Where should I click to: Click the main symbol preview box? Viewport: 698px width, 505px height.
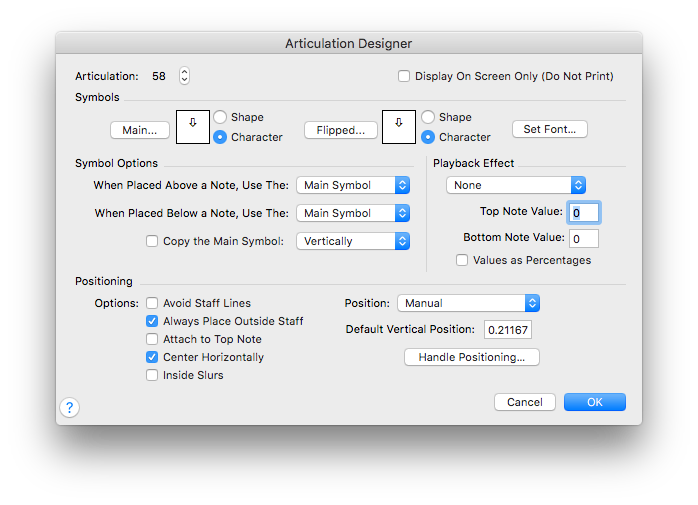coord(192,127)
